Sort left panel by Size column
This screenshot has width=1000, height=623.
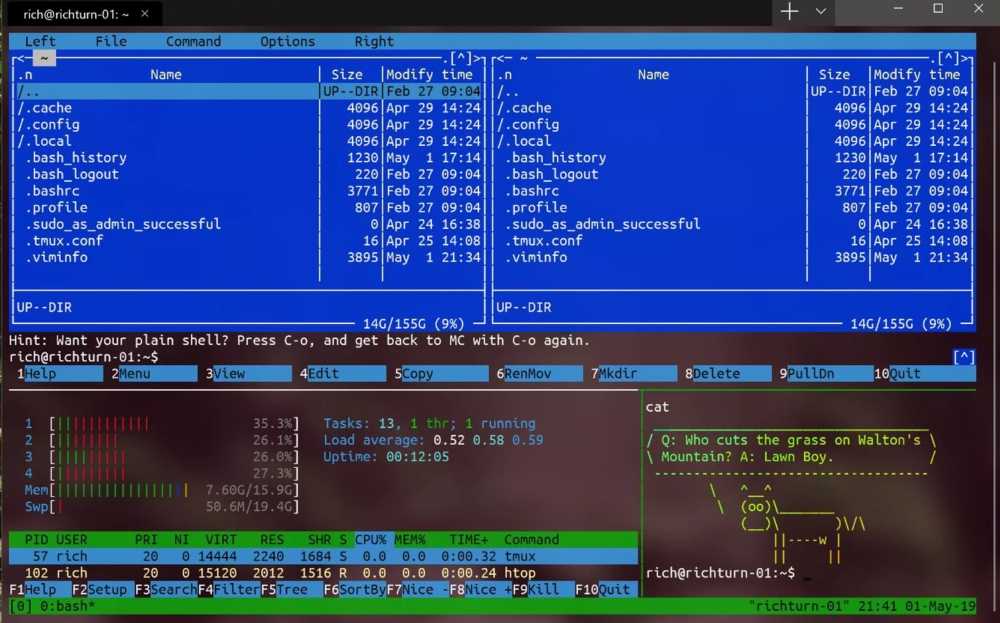point(346,75)
